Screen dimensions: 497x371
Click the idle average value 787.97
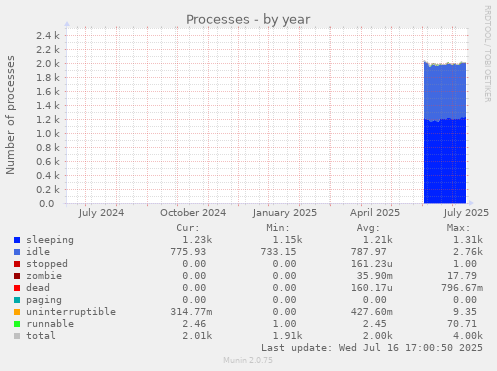[369, 252]
